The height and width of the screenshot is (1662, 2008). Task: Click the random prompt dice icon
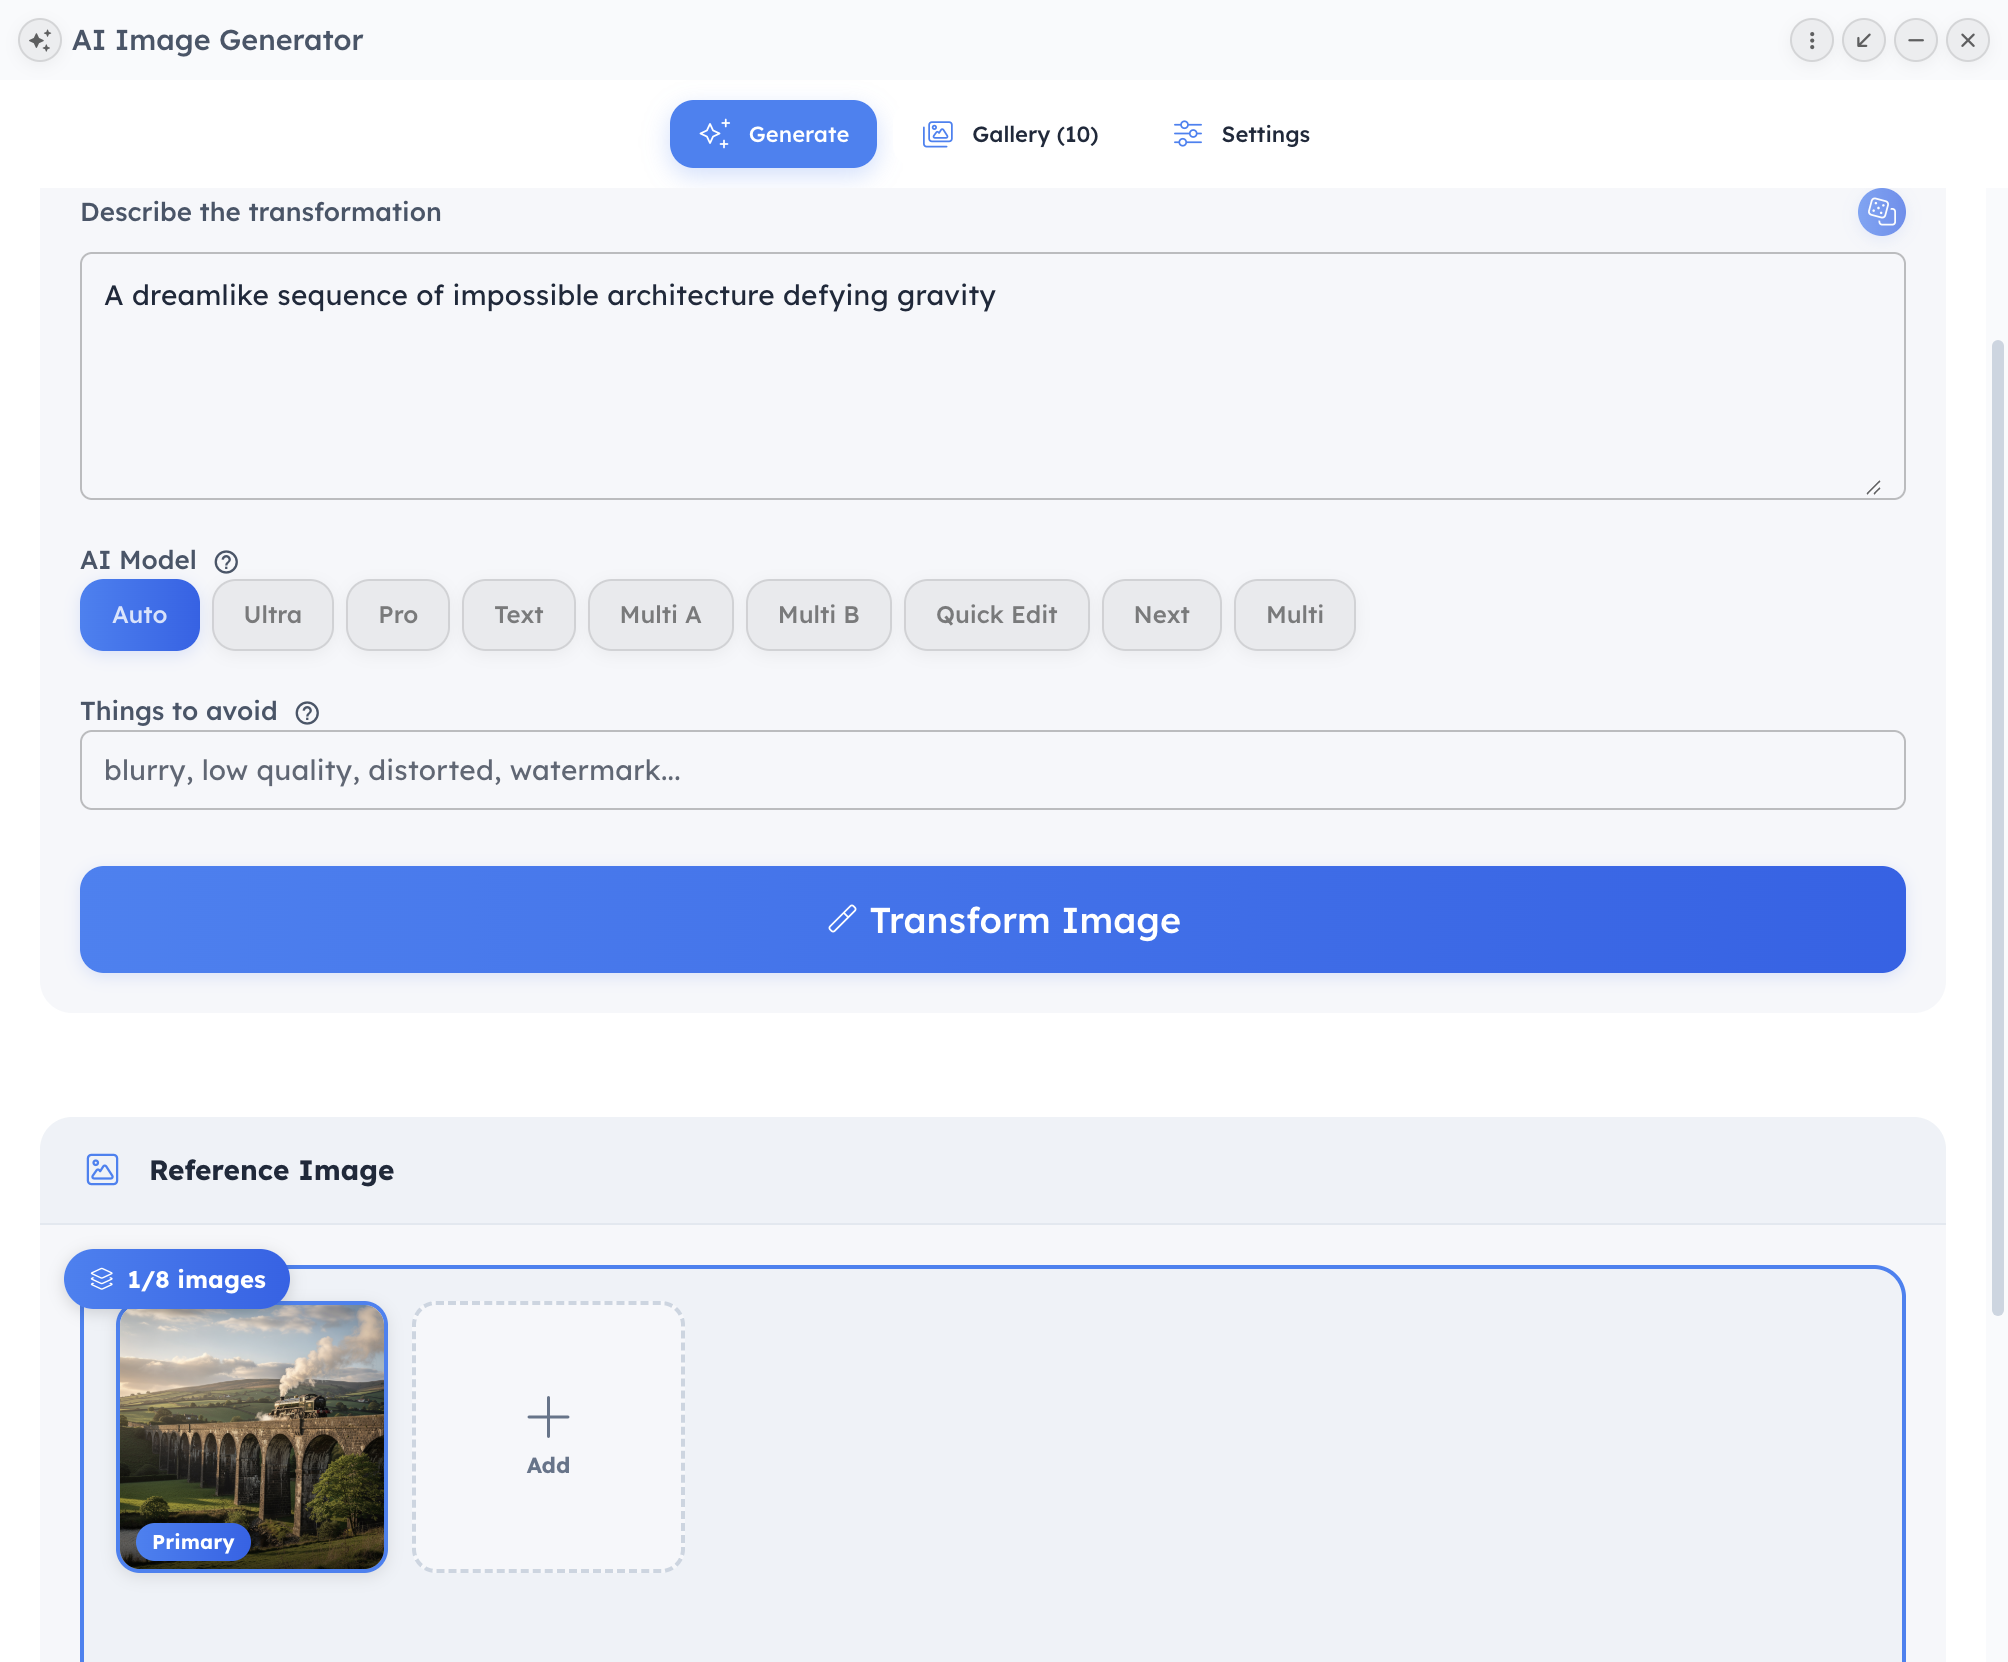click(x=1881, y=212)
